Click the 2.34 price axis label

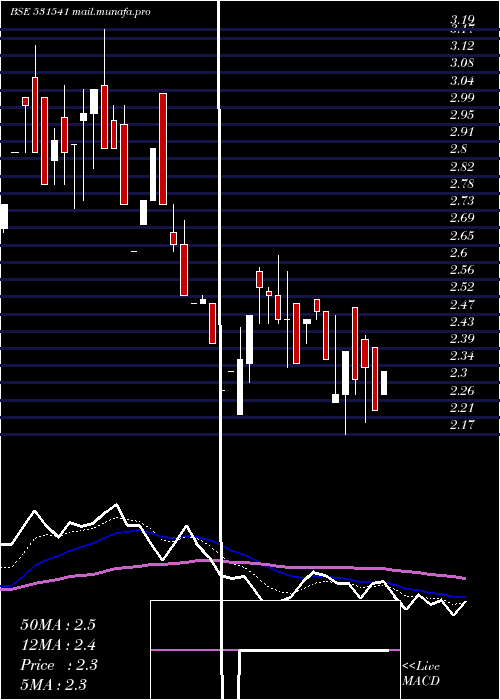click(x=462, y=356)
